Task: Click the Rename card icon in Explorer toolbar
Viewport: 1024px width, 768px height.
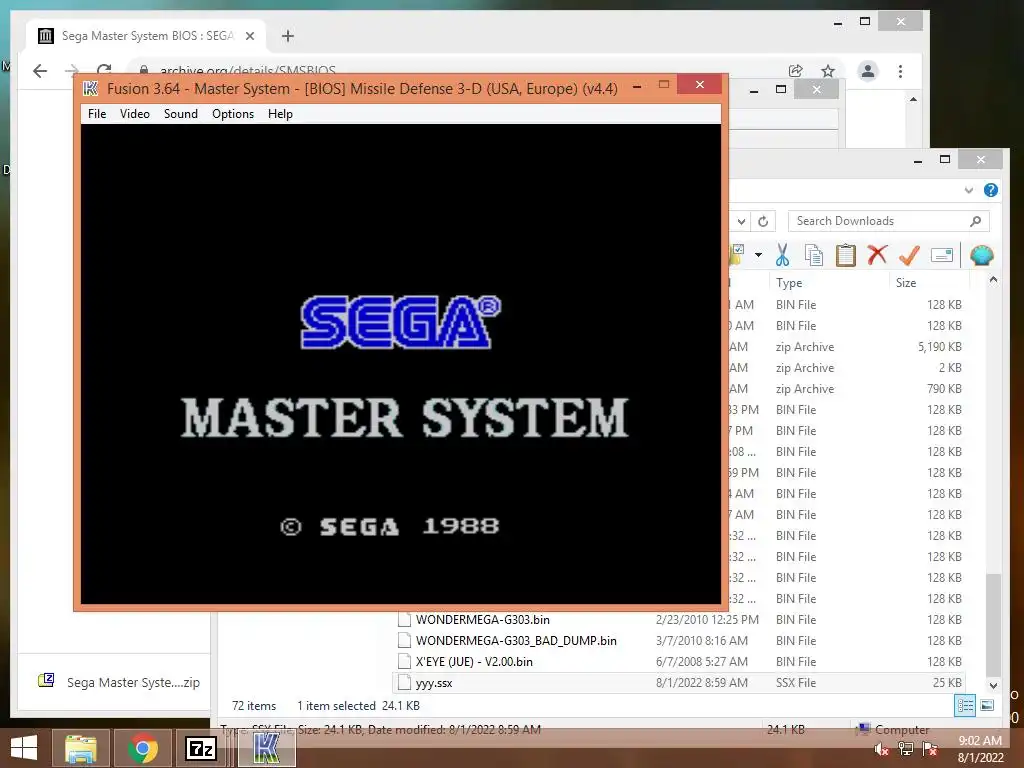Action: pos(942,255)
